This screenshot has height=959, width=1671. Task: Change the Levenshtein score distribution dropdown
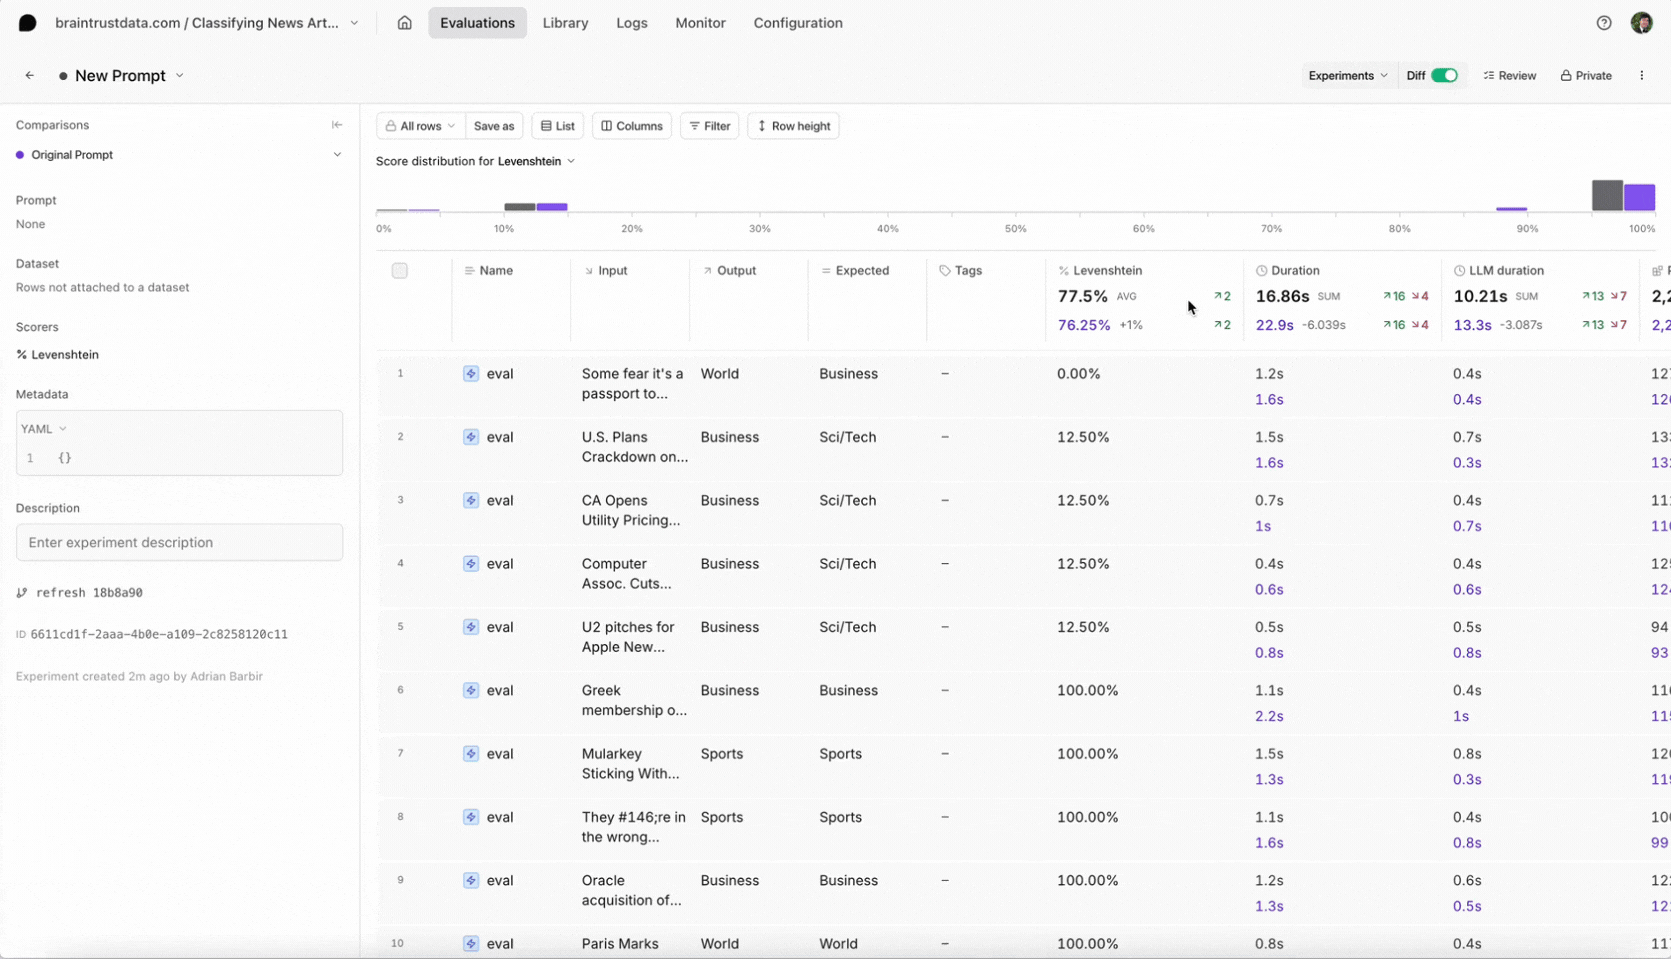point(536,161)
